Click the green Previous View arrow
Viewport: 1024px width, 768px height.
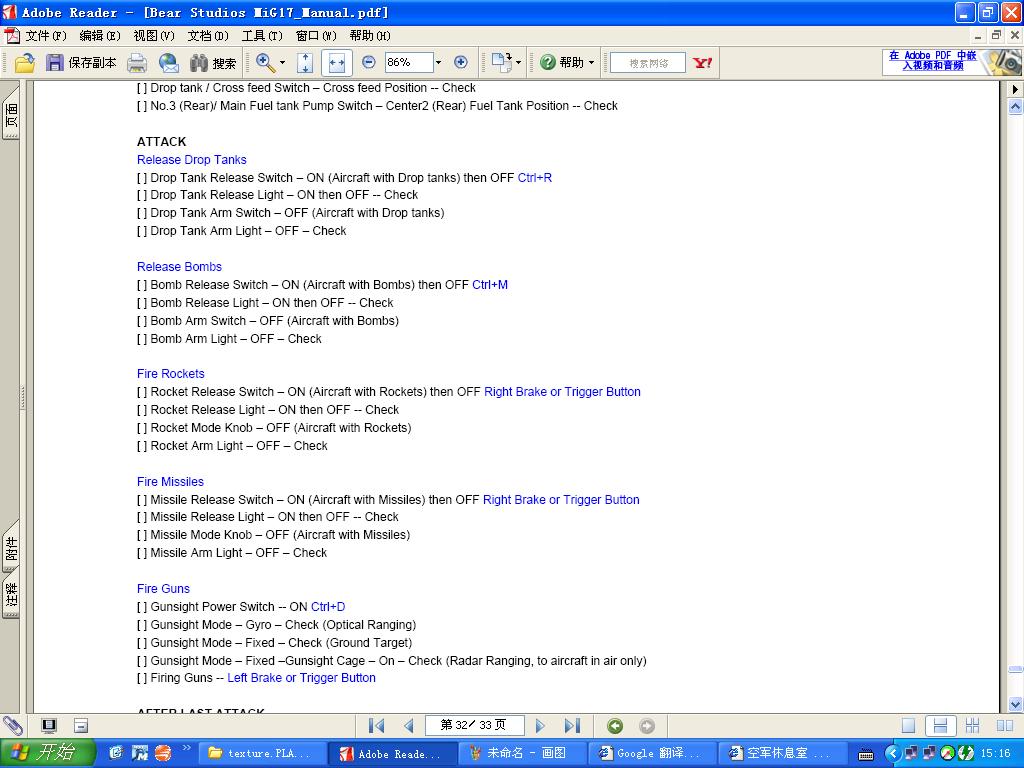tap(615, 726)
